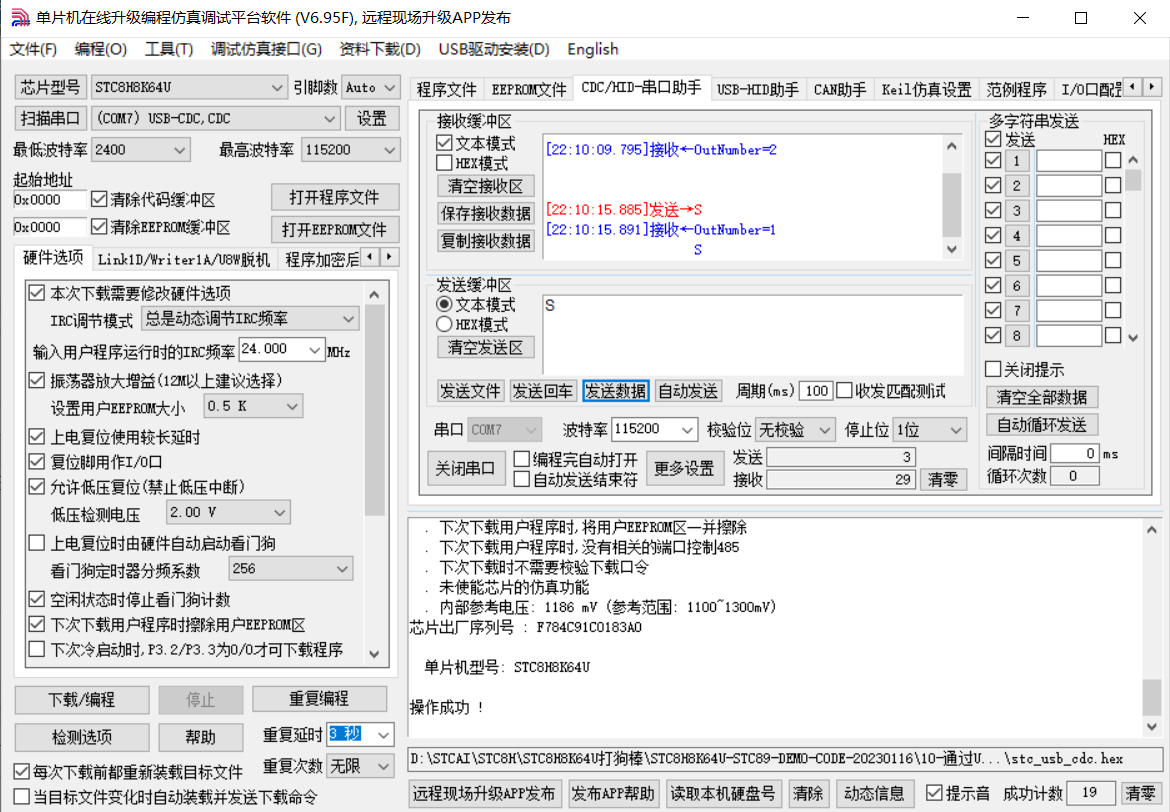Toggle 关闭提示 checkbox
The image size is (1170, 812).
[993, 369]
